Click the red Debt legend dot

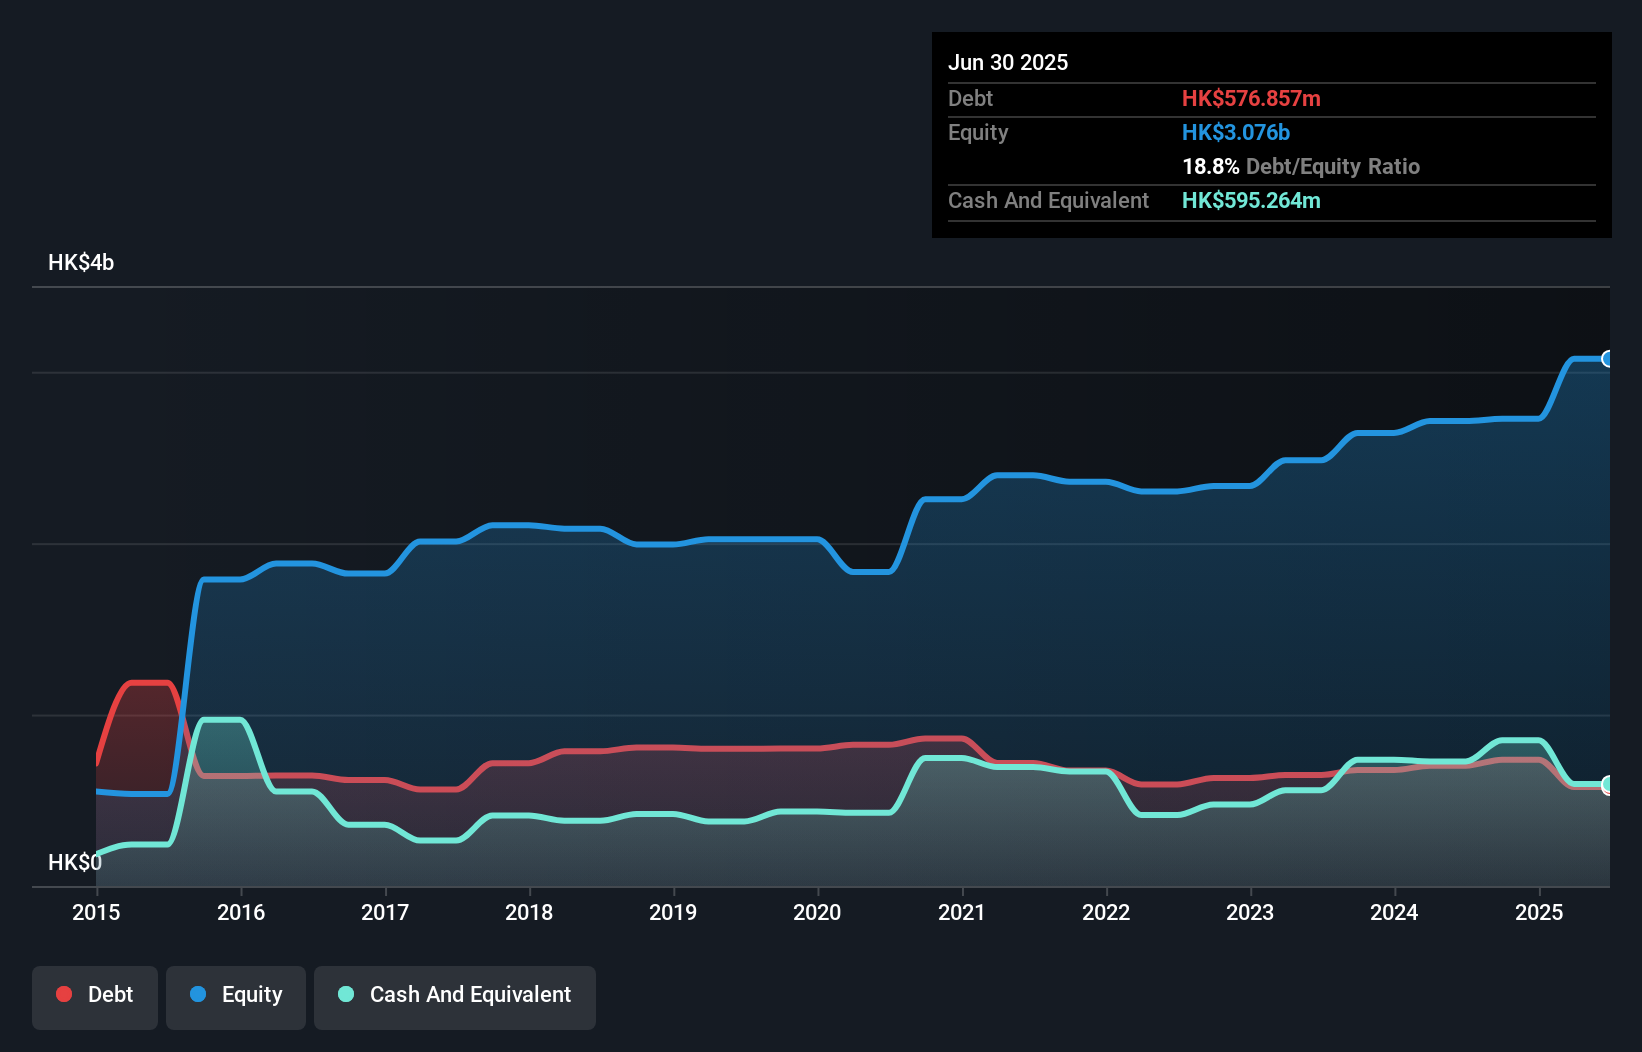(64, 994)
